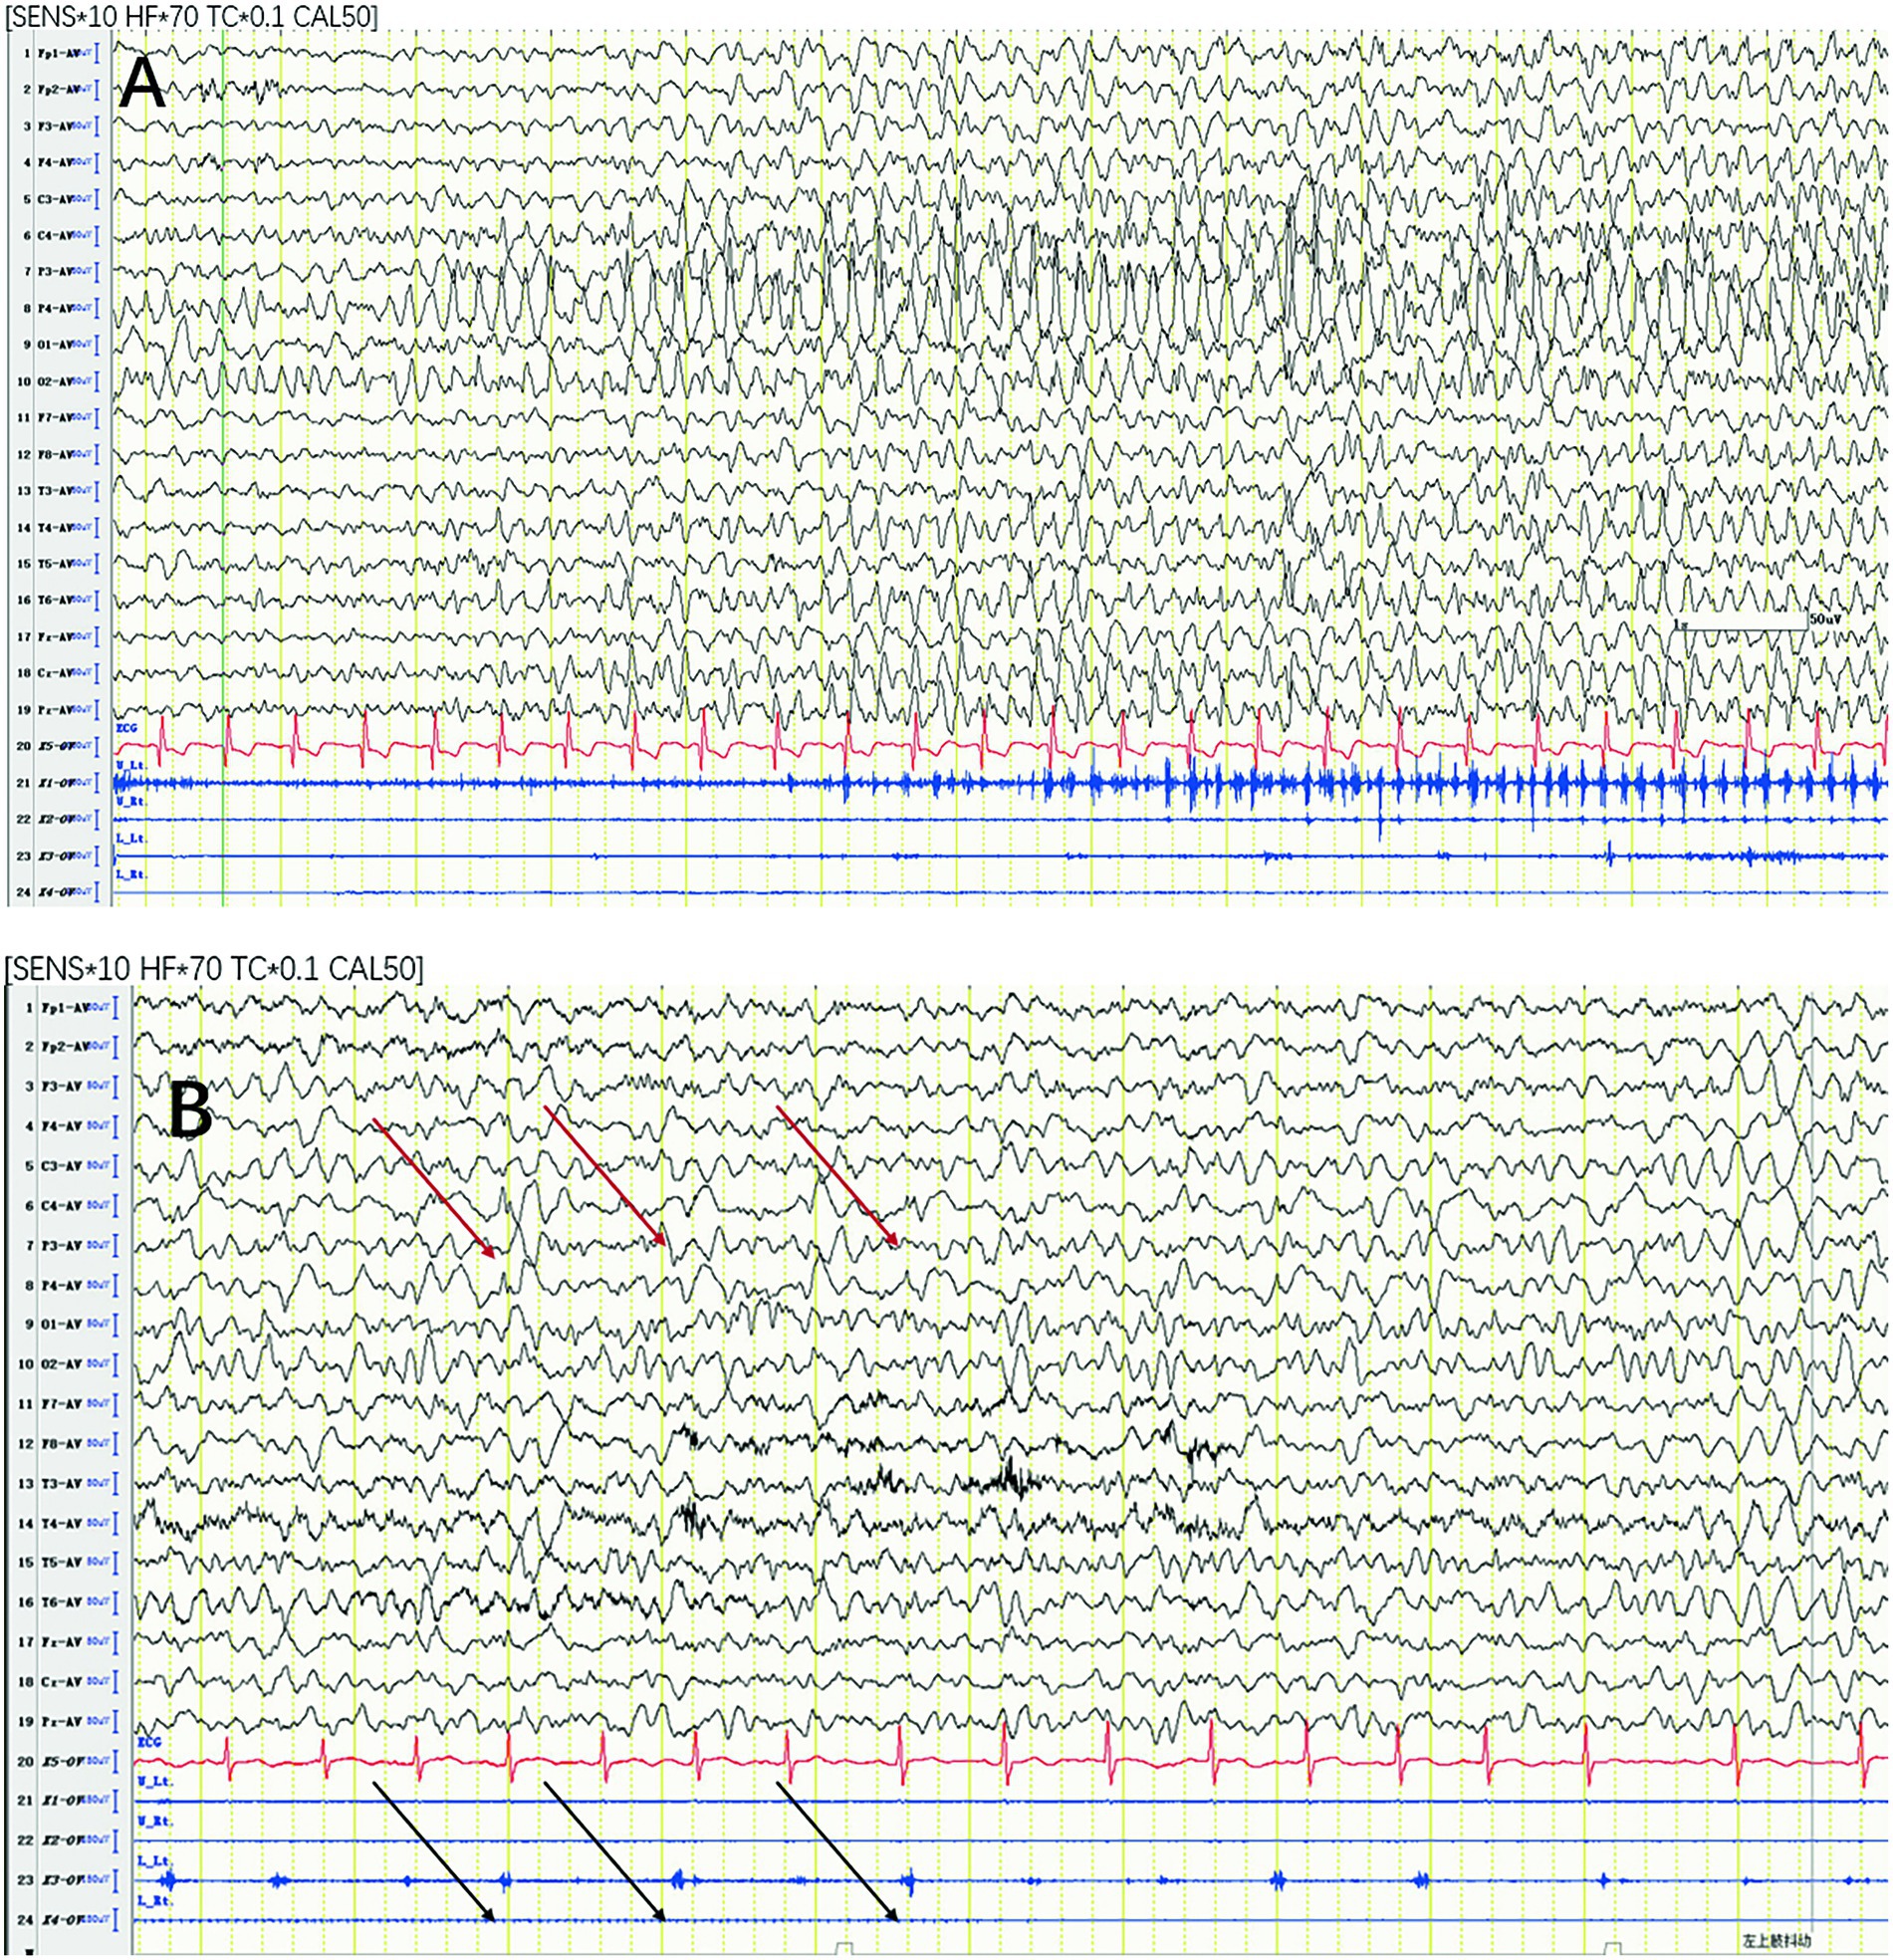Click the L_Lt EMG label in panel B
The image size is (1893, 1960).
tap(155, 1860)
